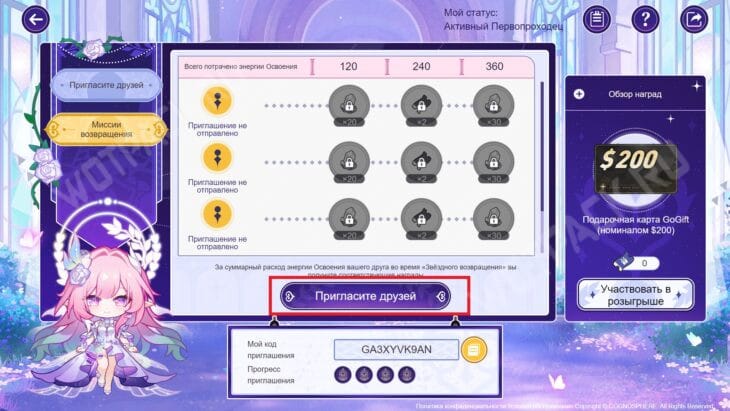Expand reward overview via plus icon

(x=579, y=94)
